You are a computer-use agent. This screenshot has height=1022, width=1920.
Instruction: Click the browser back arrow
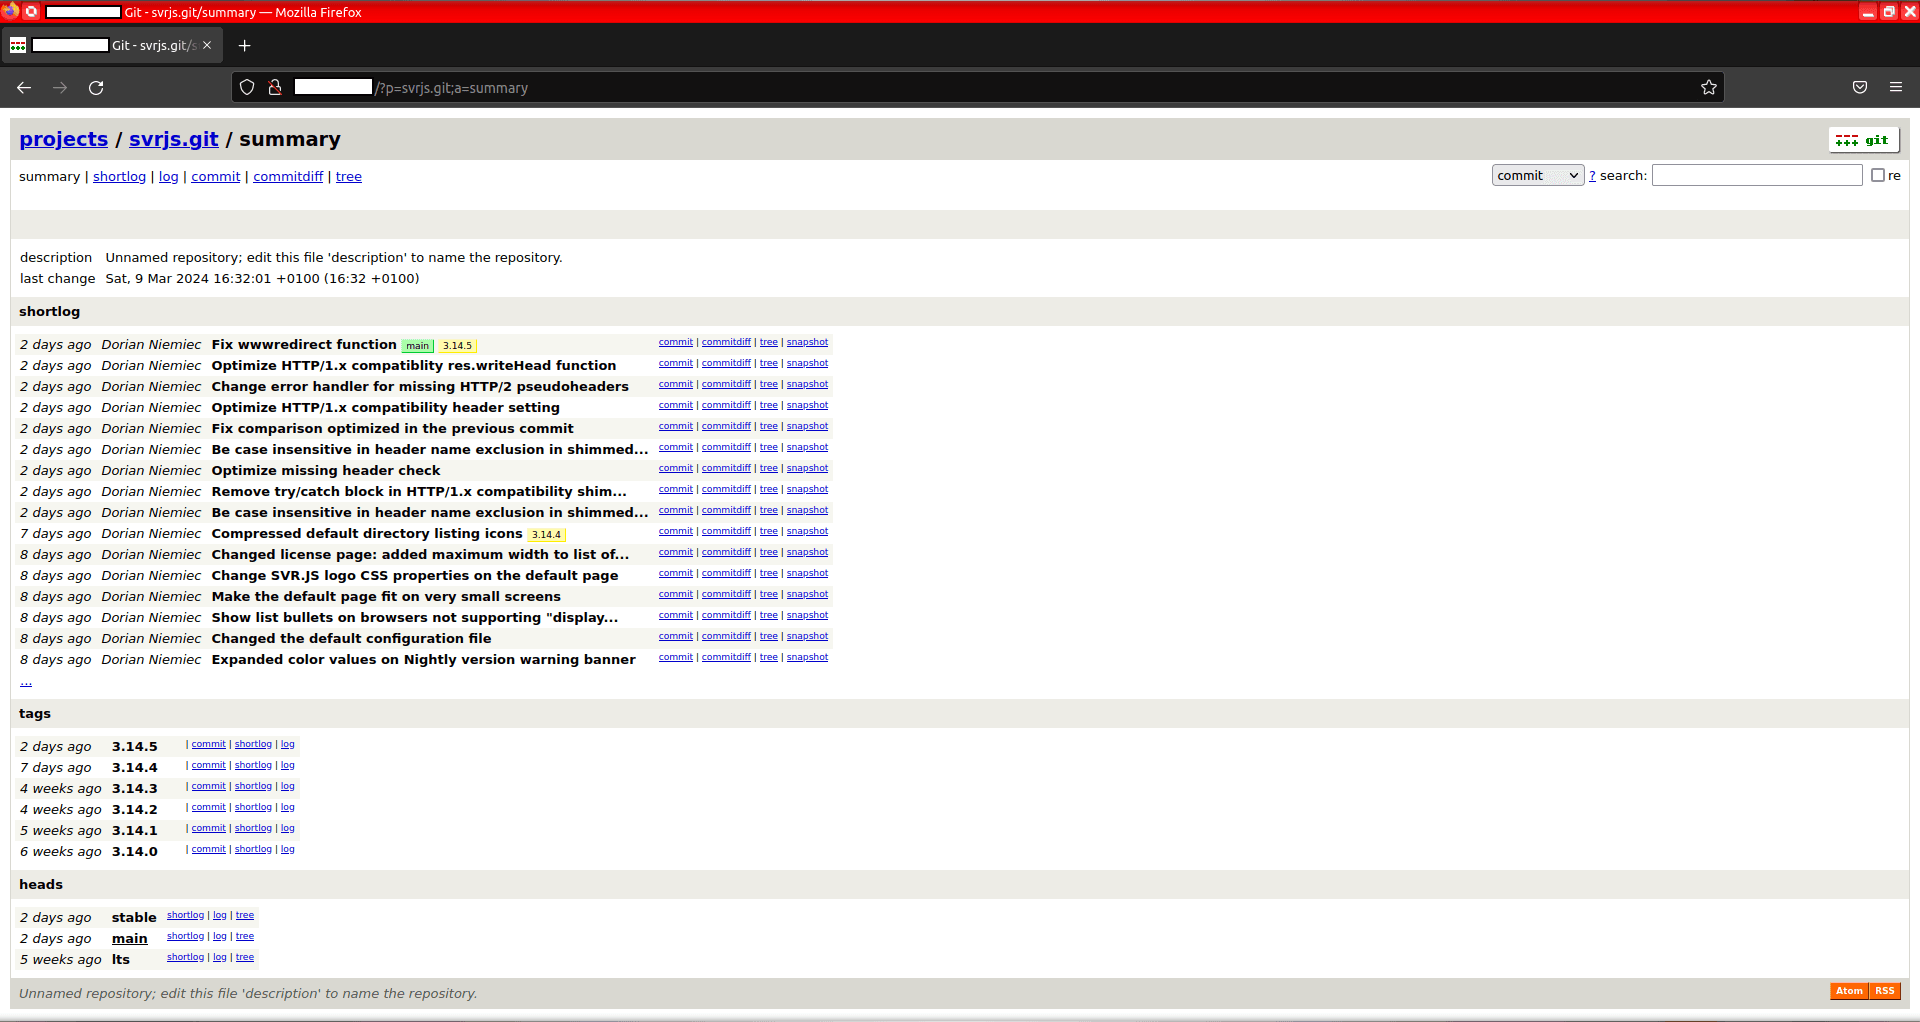pos(24,88)
